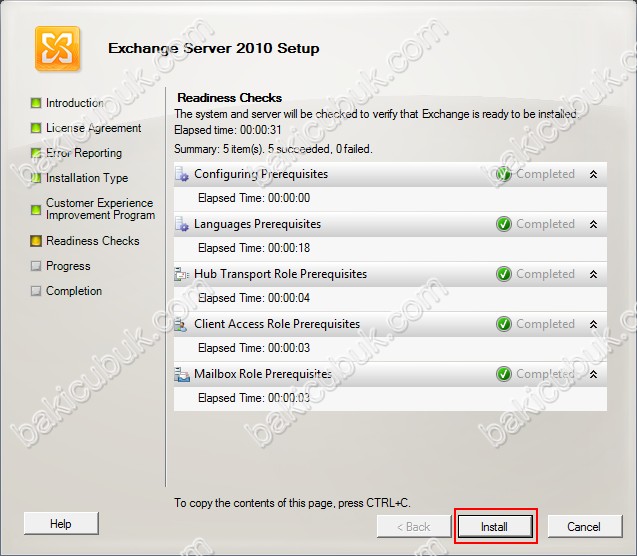This screenshot has width=637, height=556.
Task: Select the Installation Type step label
Action: pyautogui.click(x=87, y=178)
